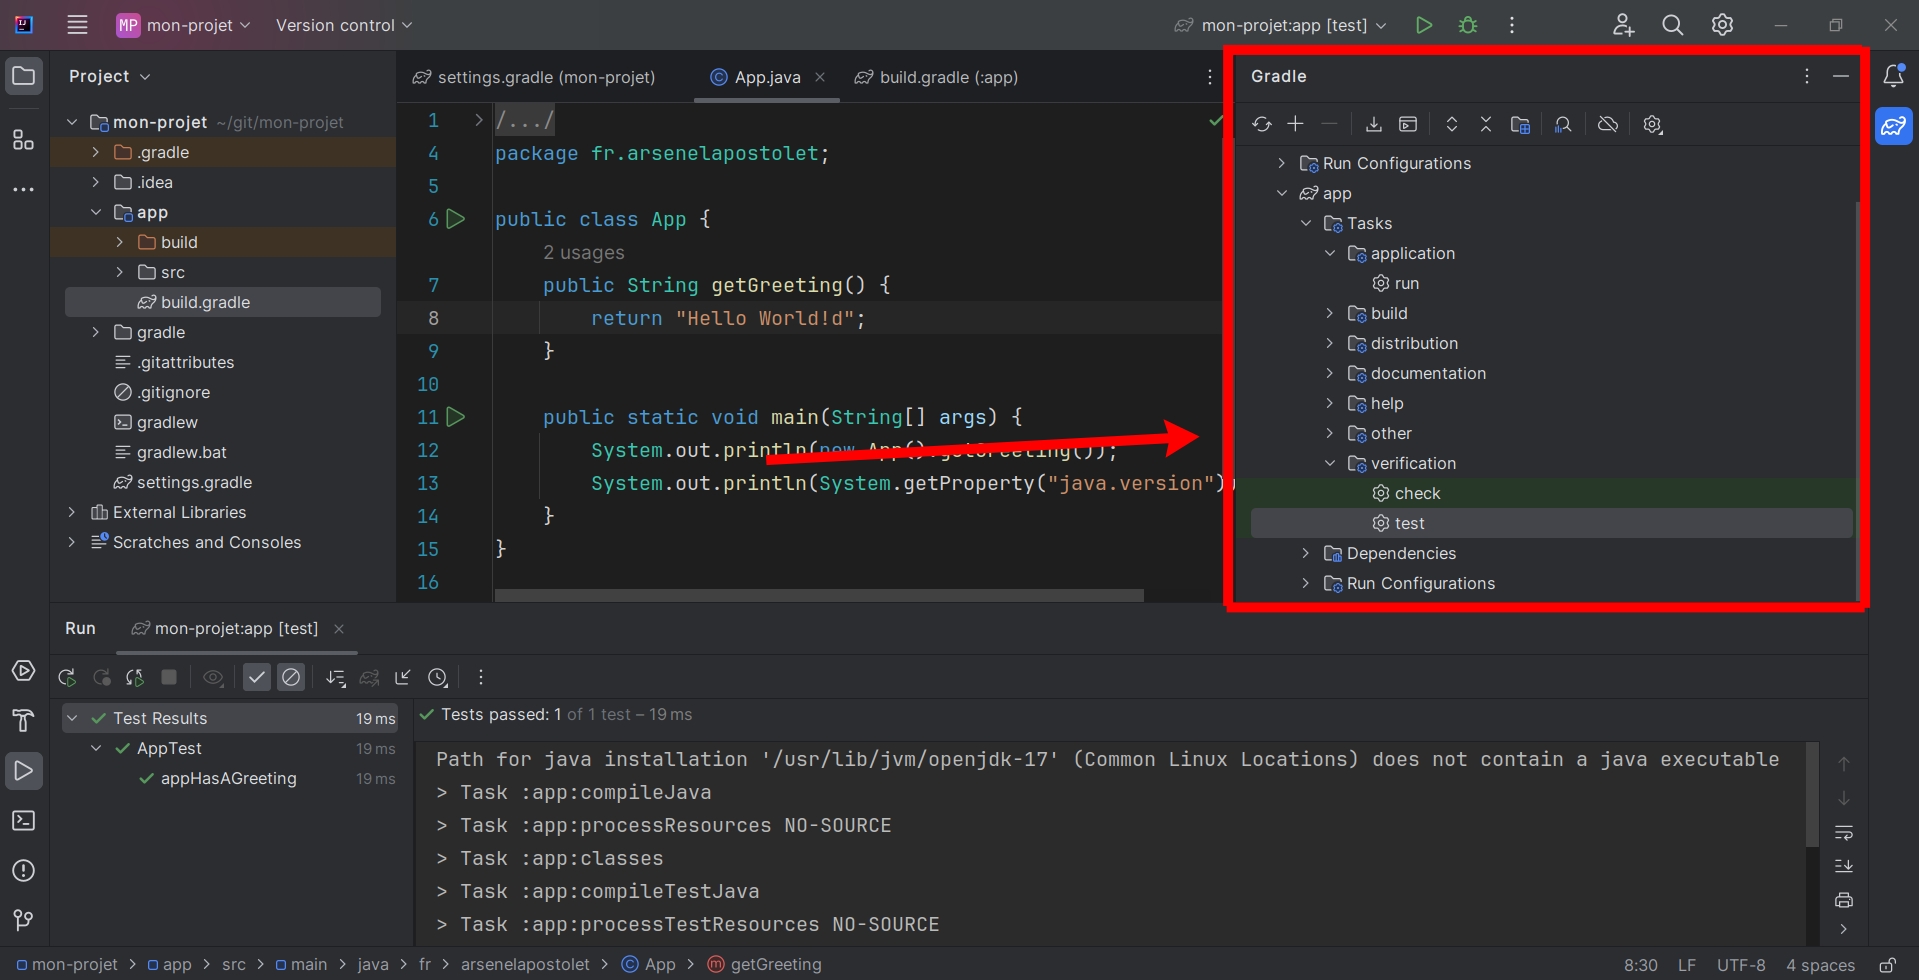Click 8:30 cursor position to go to line

(1641, 965)
